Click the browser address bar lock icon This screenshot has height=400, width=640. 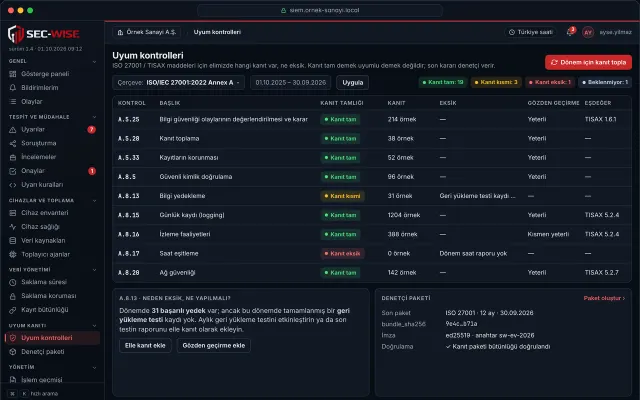tap(283, 11)
